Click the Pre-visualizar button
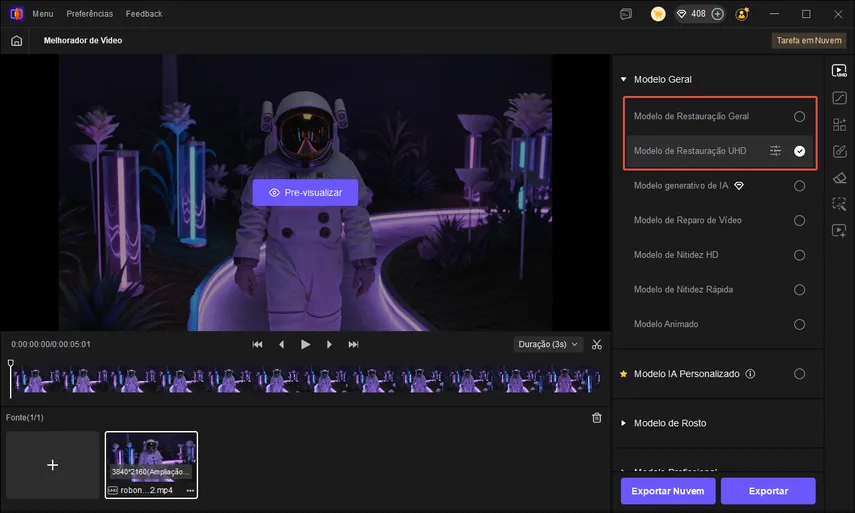 click(x=305, y=192)
